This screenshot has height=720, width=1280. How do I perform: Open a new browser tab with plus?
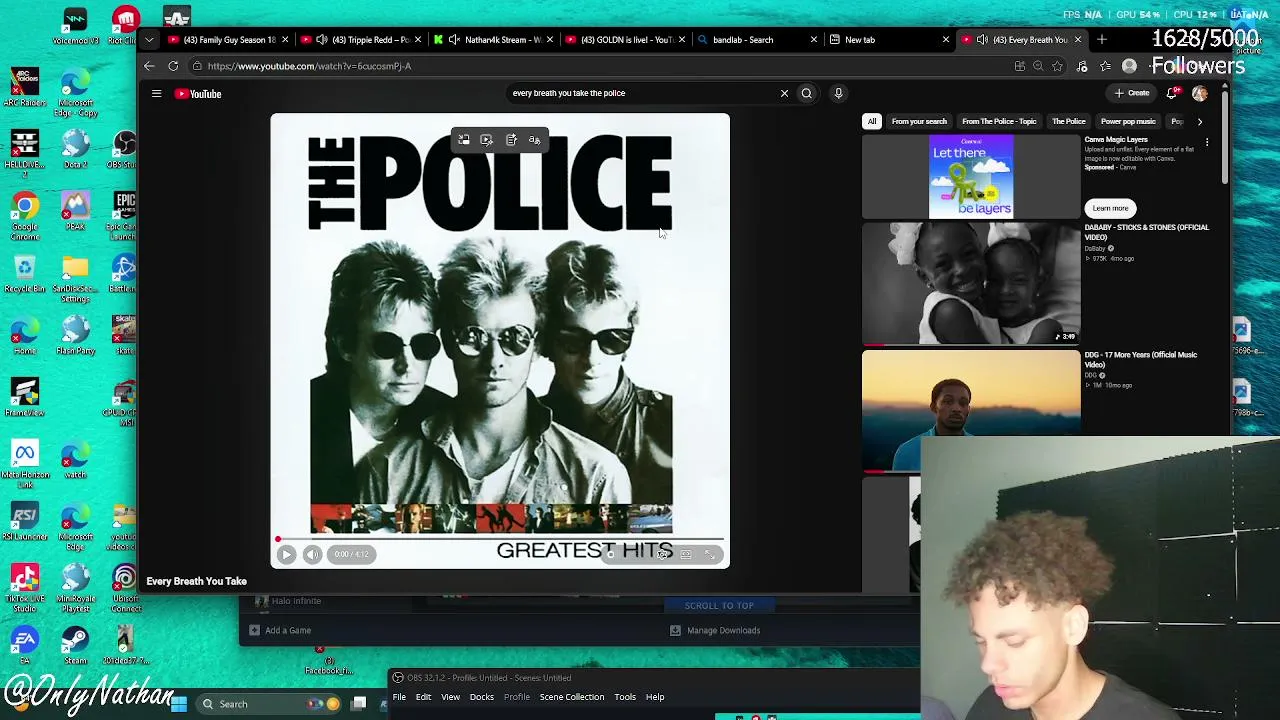pos(1102,40)
